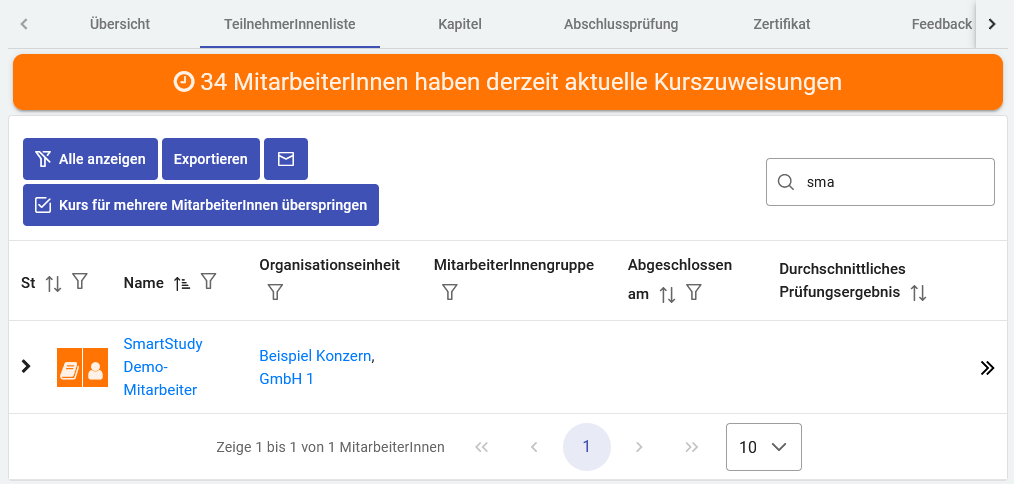The image size is (1014, 484).
Task: Filter the Abgeschlossen am column
Action: (x=693, y=293)
